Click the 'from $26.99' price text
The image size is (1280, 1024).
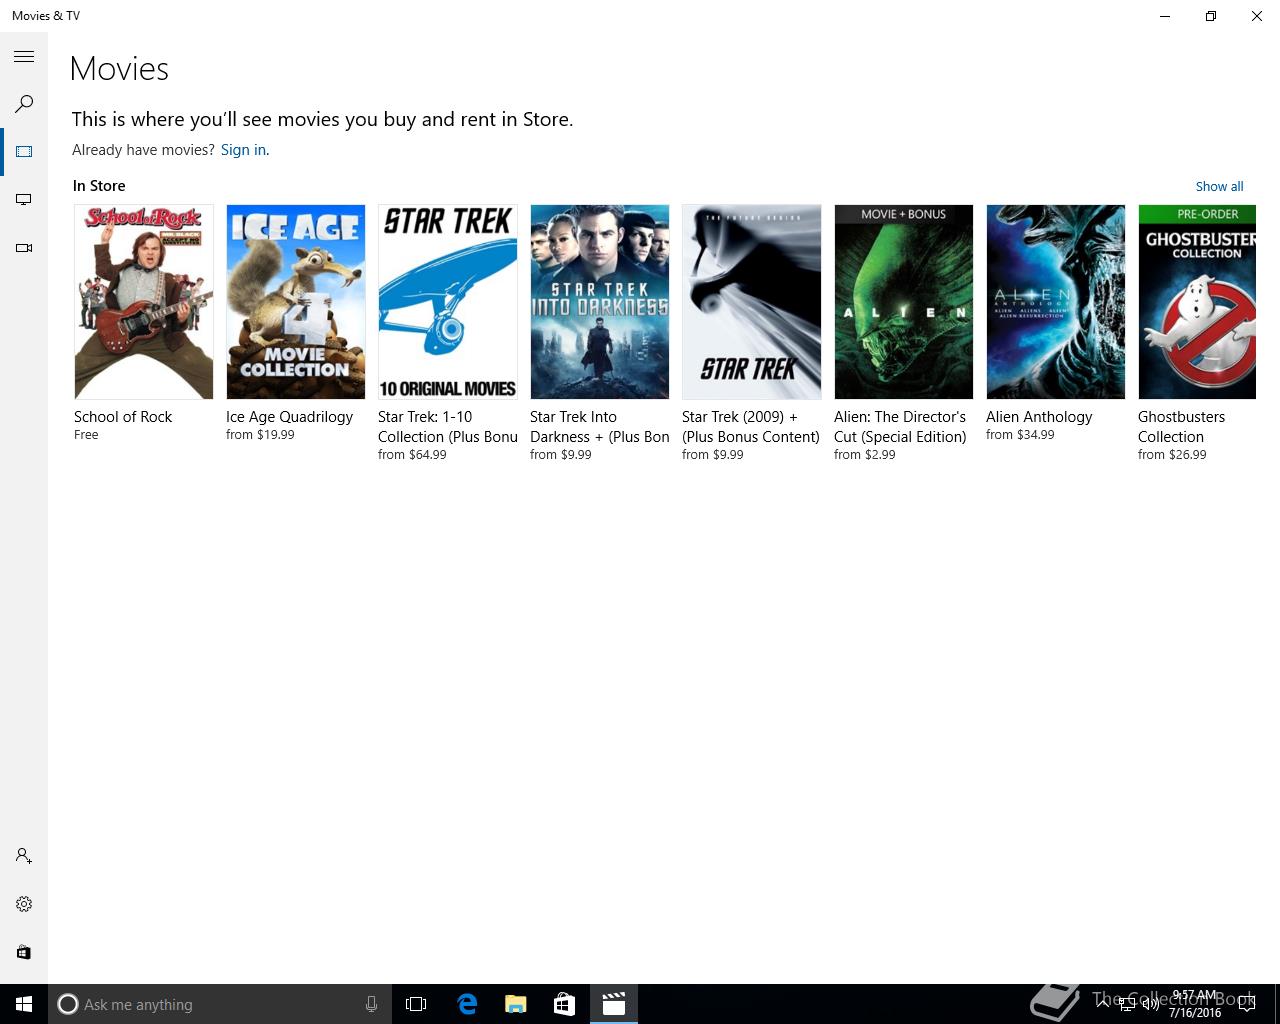click(1172, 455)
